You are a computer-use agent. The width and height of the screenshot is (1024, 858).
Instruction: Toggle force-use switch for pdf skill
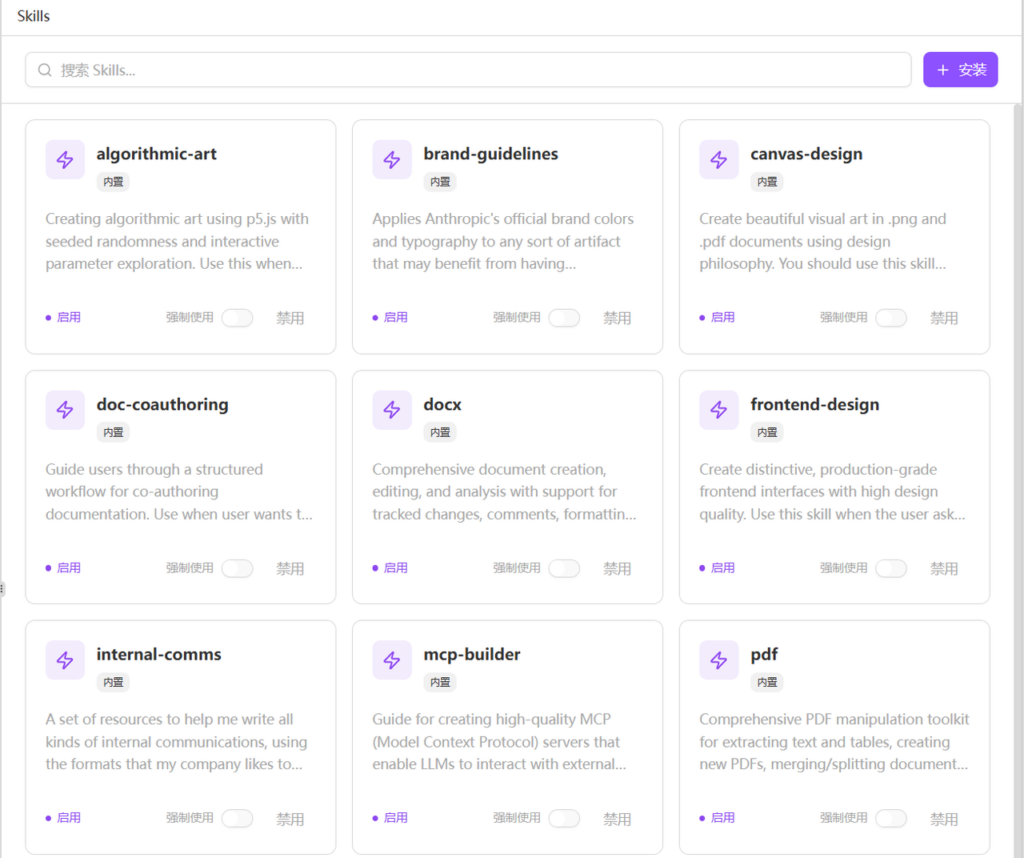(x=891, y=818)
